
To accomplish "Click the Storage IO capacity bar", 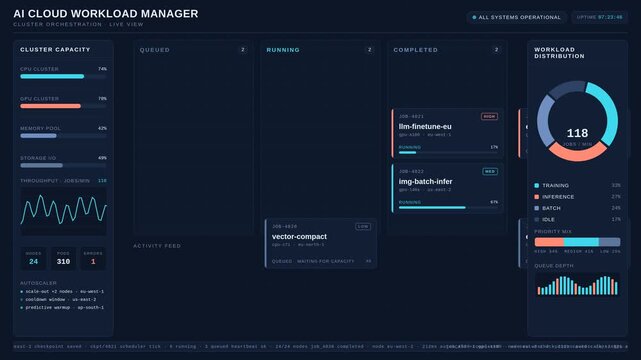I will [x=63, y=165].
